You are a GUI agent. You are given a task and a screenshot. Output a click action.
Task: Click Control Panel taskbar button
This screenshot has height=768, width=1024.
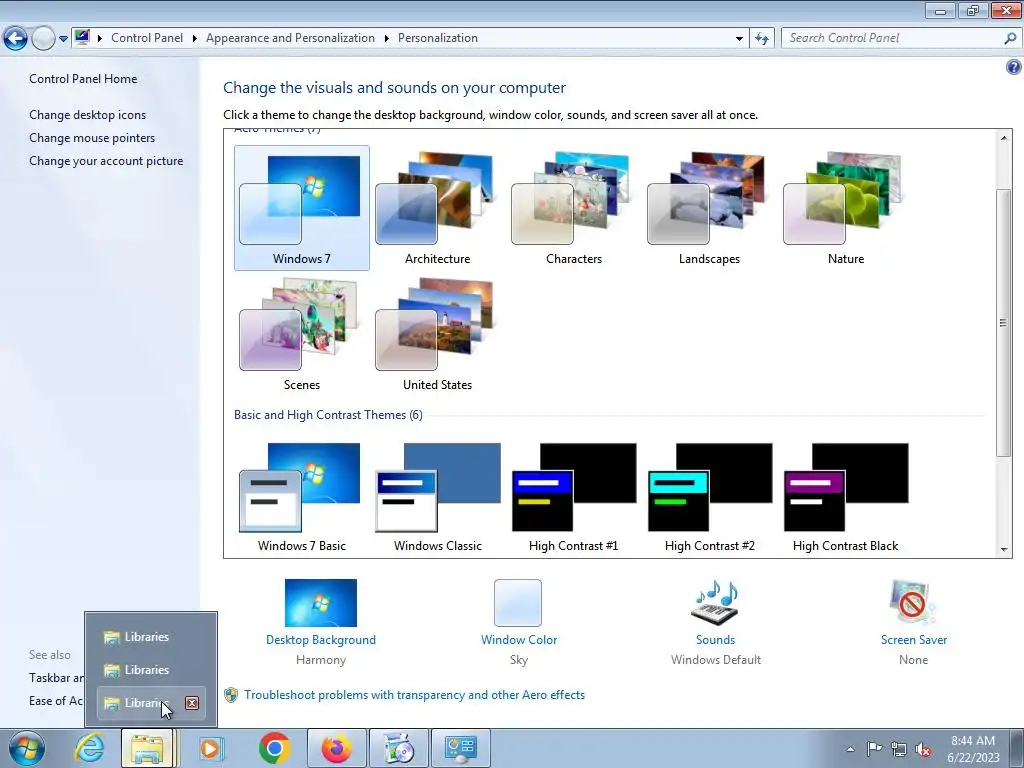[x=460, y=748]
